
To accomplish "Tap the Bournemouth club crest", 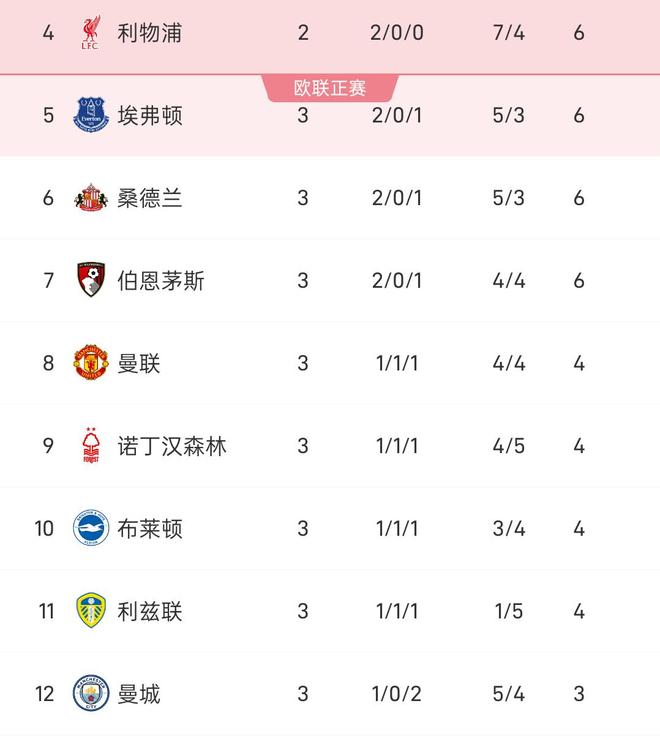I will (x=91, y=280).
